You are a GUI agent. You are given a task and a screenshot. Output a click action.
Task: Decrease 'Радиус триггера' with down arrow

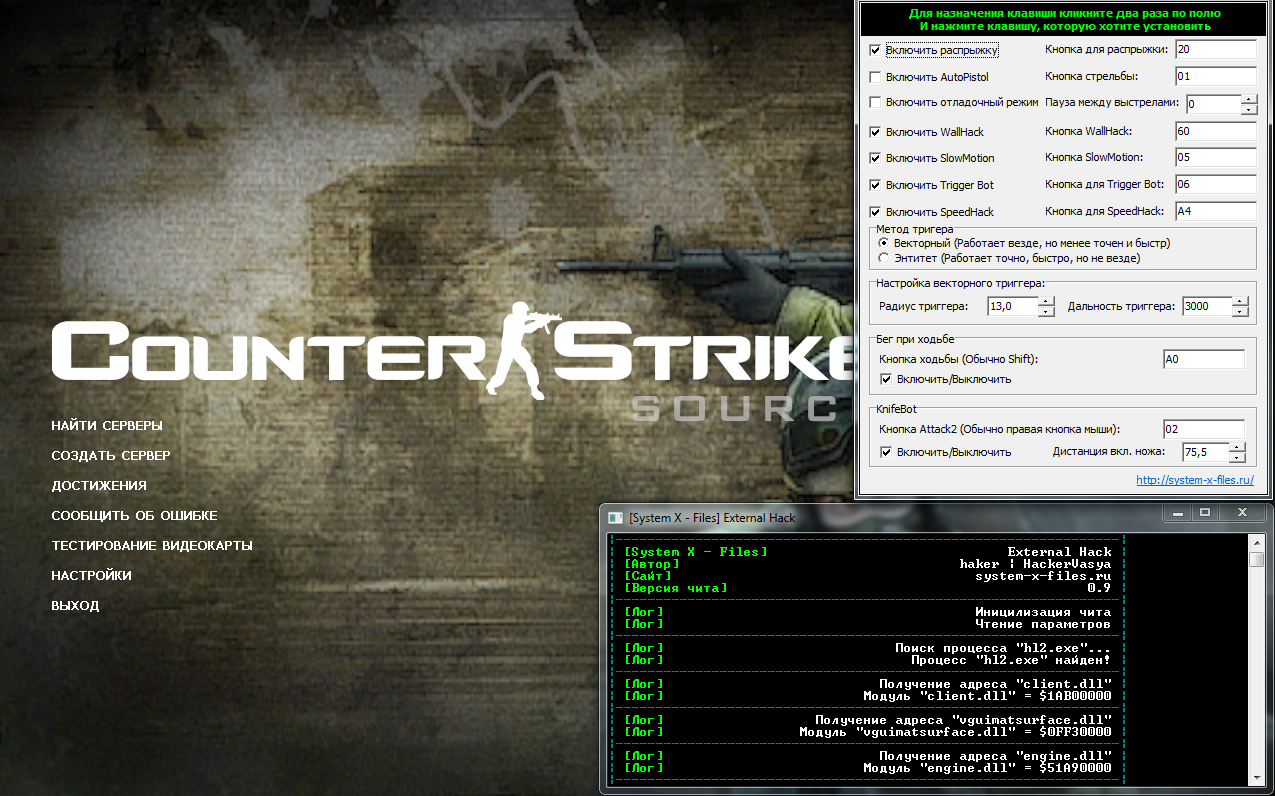coord(1046,312)
